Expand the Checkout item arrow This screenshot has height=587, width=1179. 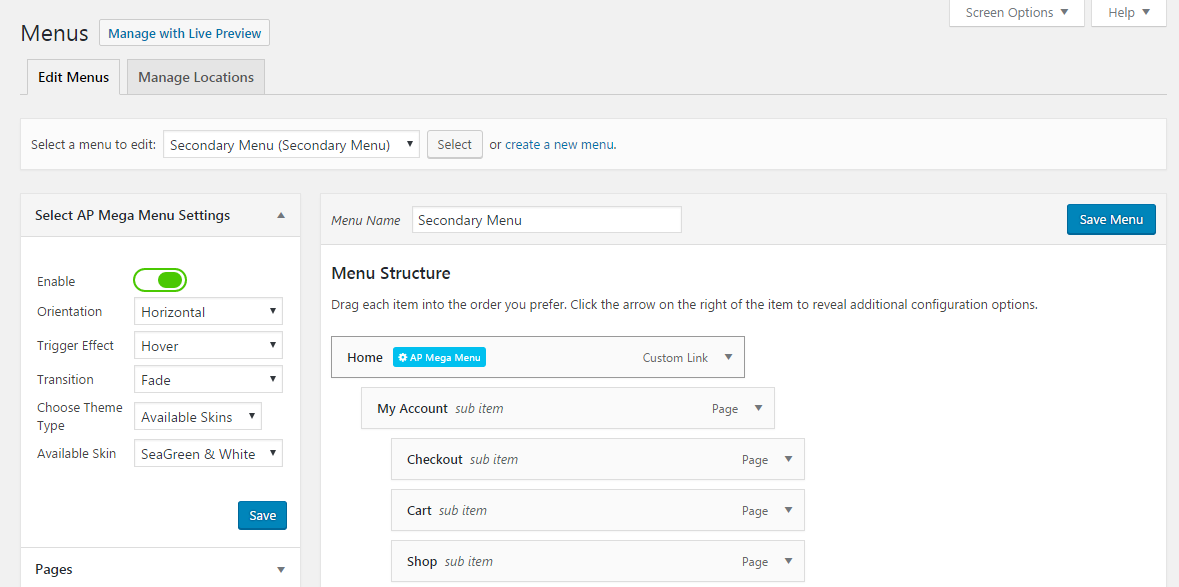[x=788, y=459]
